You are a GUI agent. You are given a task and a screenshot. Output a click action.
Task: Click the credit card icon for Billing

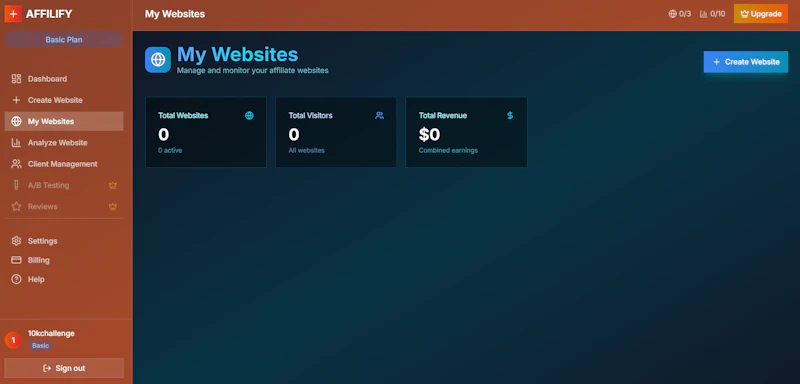click(16, 260)
